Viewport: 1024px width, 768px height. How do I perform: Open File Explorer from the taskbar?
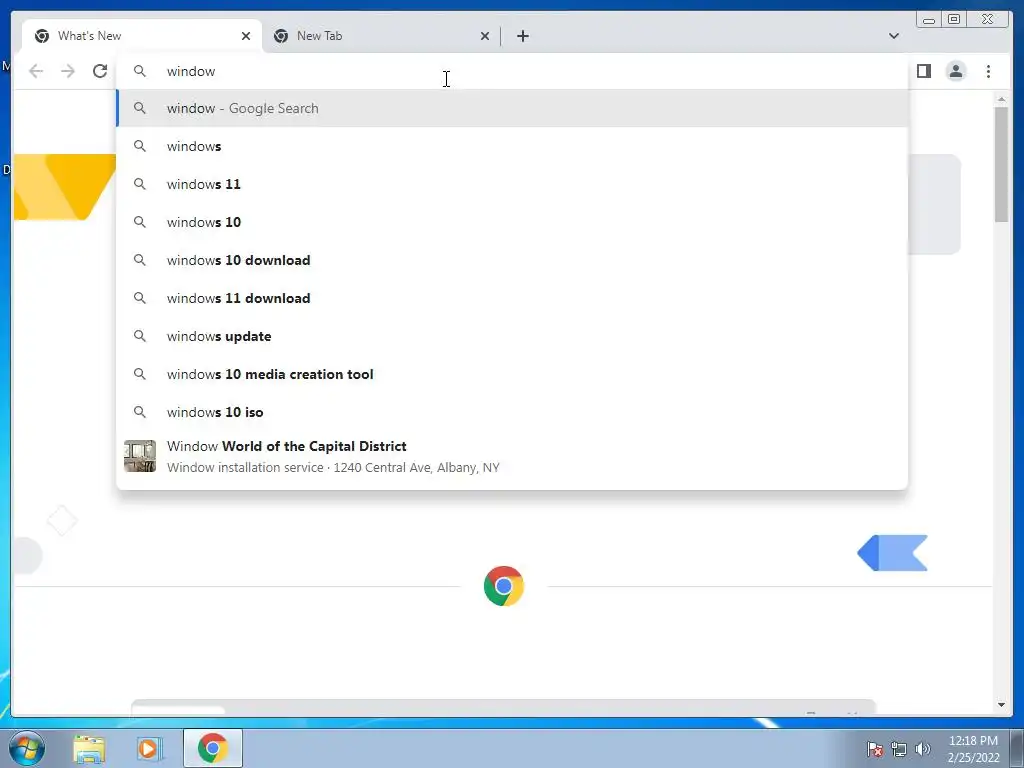click(x=89, y=748)
